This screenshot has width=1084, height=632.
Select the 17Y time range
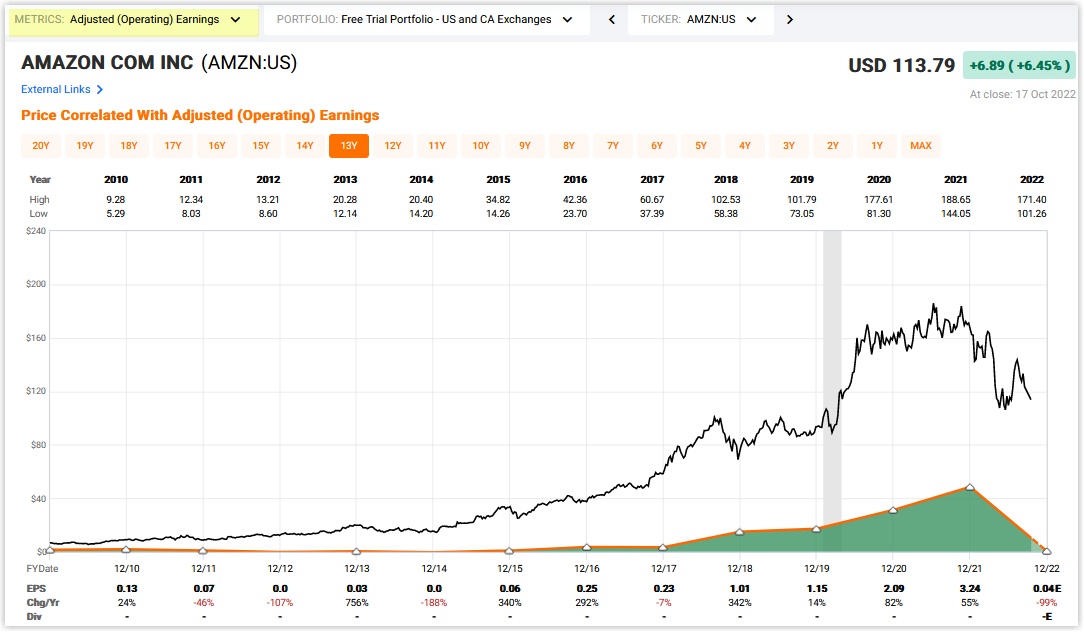click(173, 146)
